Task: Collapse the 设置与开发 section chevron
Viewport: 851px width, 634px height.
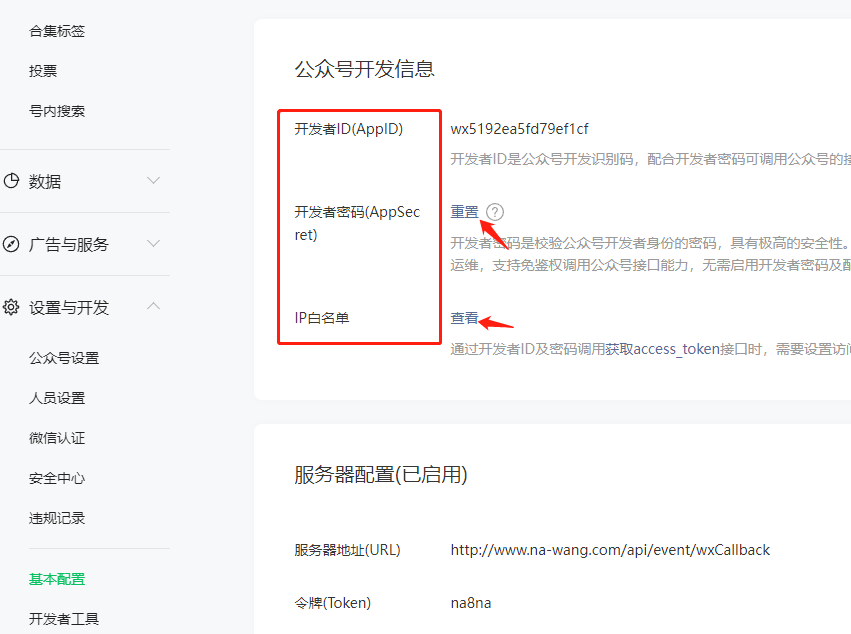Action: 153,306
